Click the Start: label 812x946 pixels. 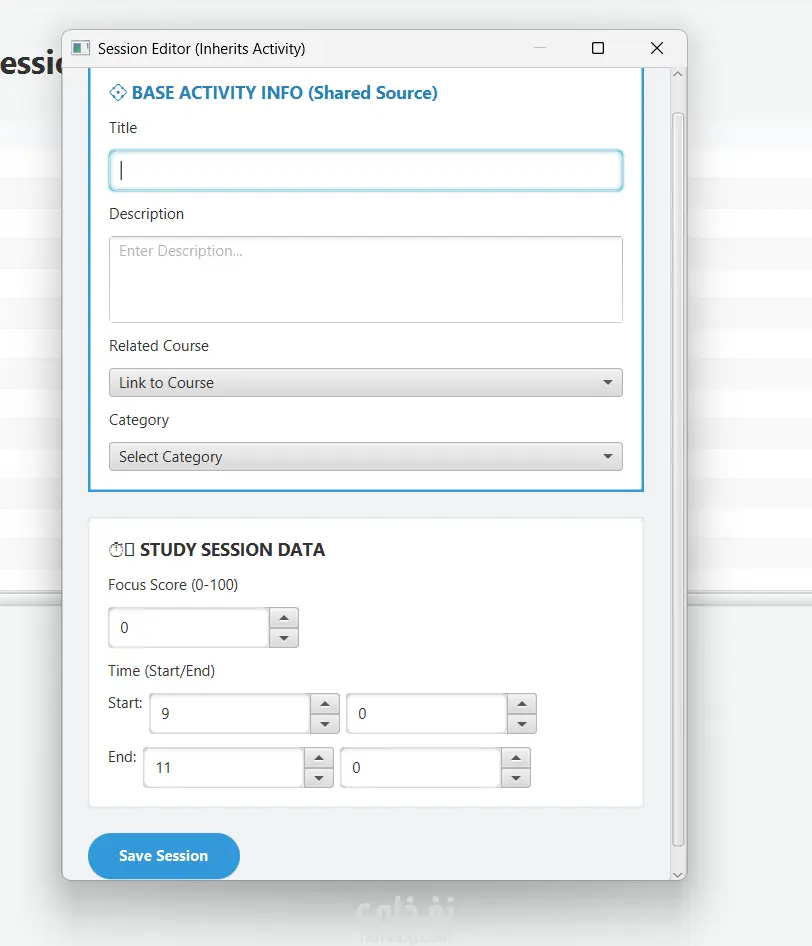pyautogui.click(x=125, y=703)
